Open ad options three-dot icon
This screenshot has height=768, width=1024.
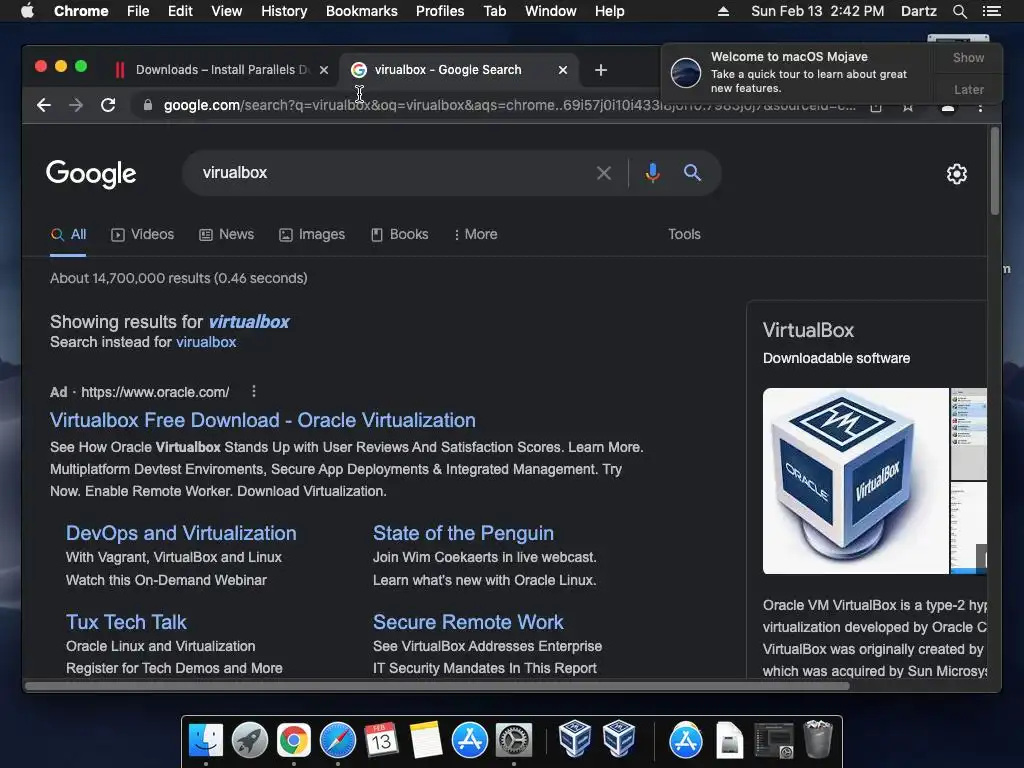coord(254,391)
